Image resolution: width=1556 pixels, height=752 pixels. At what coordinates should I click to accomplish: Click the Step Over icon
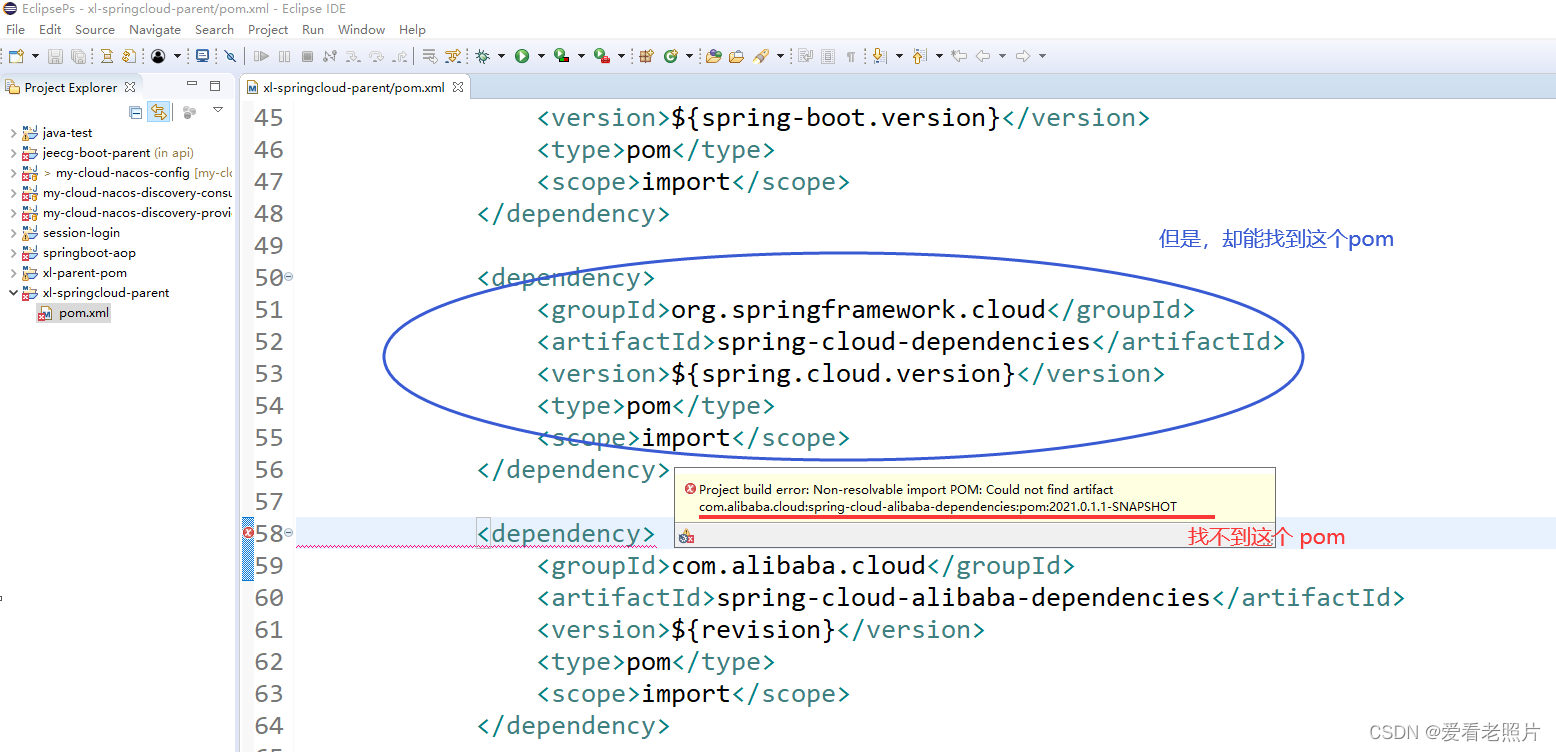(376, 56)
